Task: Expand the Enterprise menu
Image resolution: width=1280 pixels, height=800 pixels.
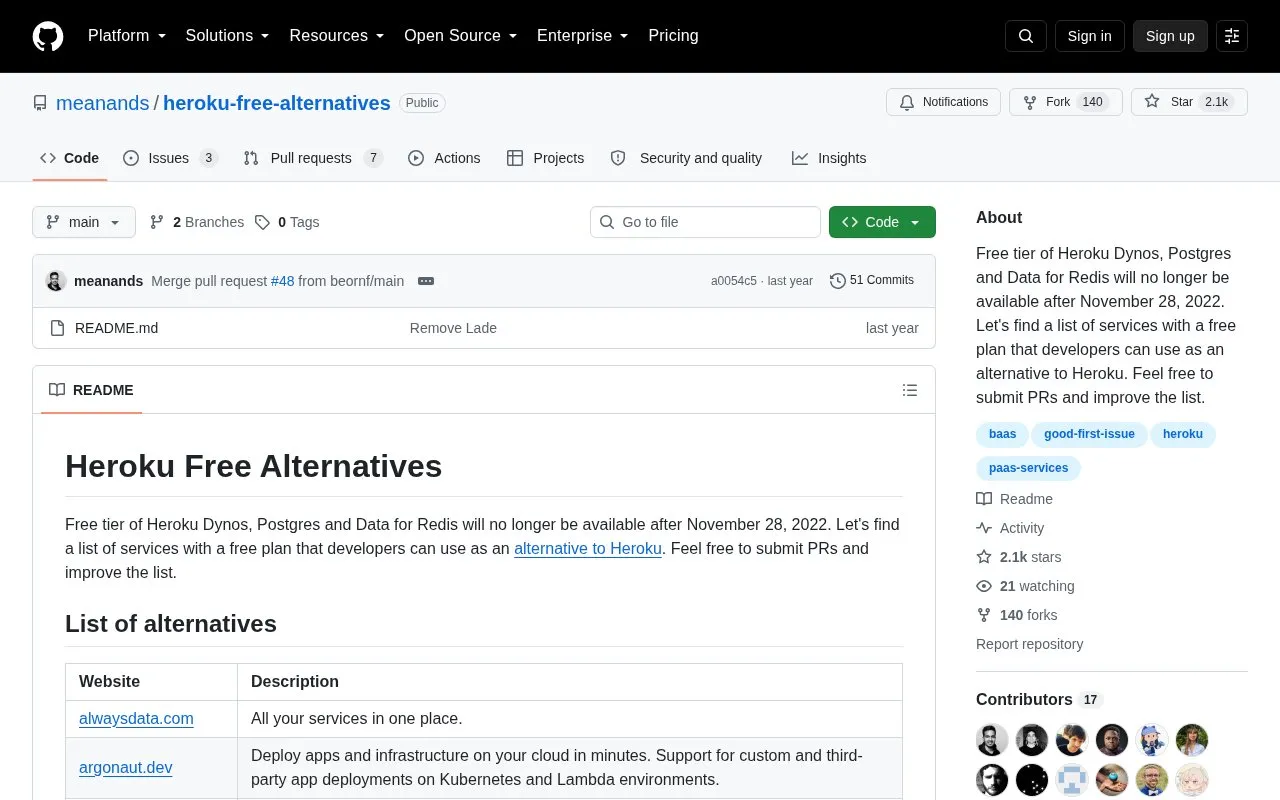Action: coord(582,36)
